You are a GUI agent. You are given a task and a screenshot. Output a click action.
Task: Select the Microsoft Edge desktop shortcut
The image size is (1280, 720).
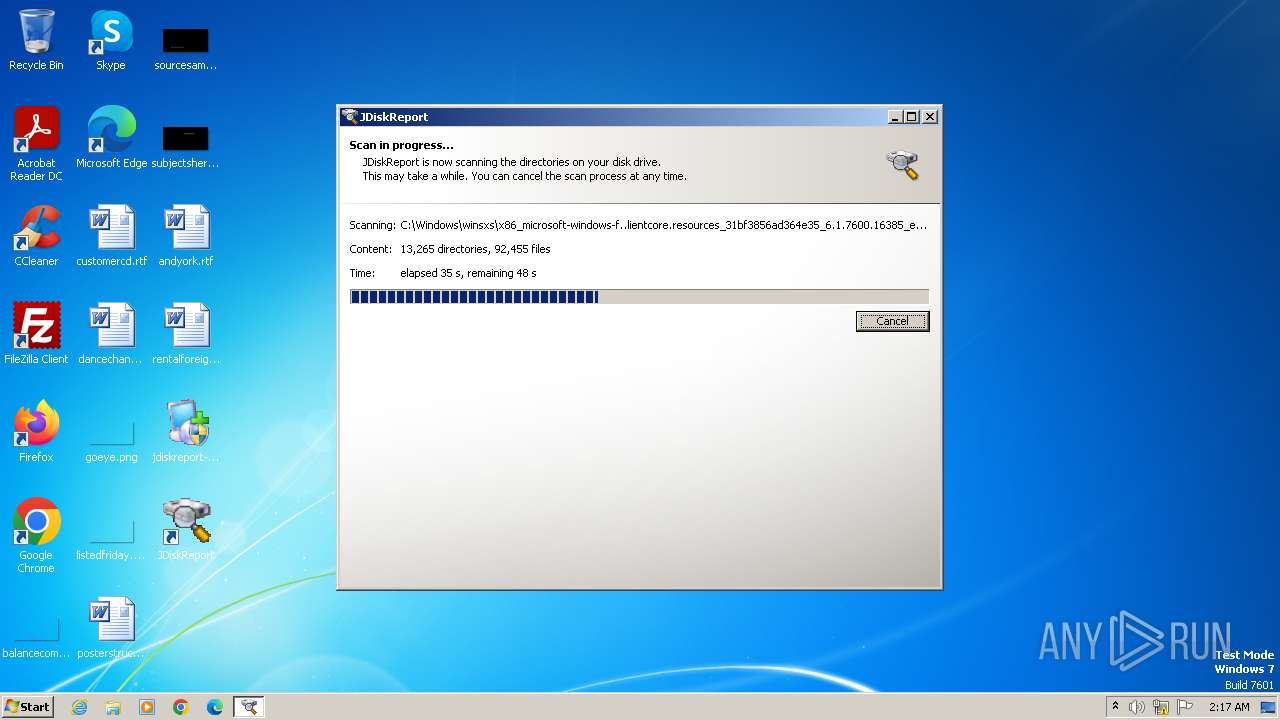(x=111, y=138)
